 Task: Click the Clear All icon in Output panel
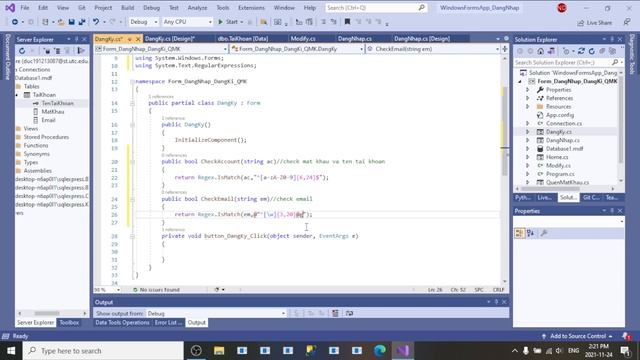[335, 313]
